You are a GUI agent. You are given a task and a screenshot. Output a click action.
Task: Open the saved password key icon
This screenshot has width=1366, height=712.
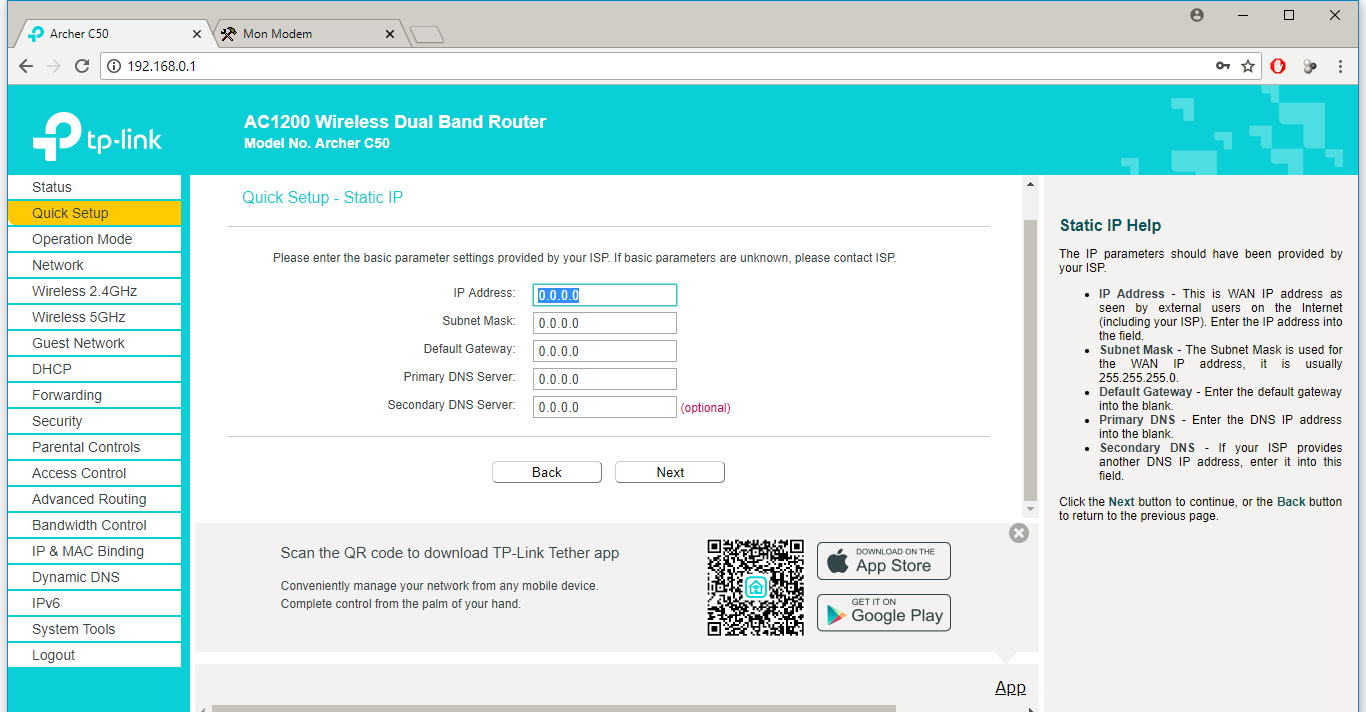click(1222, 66)
